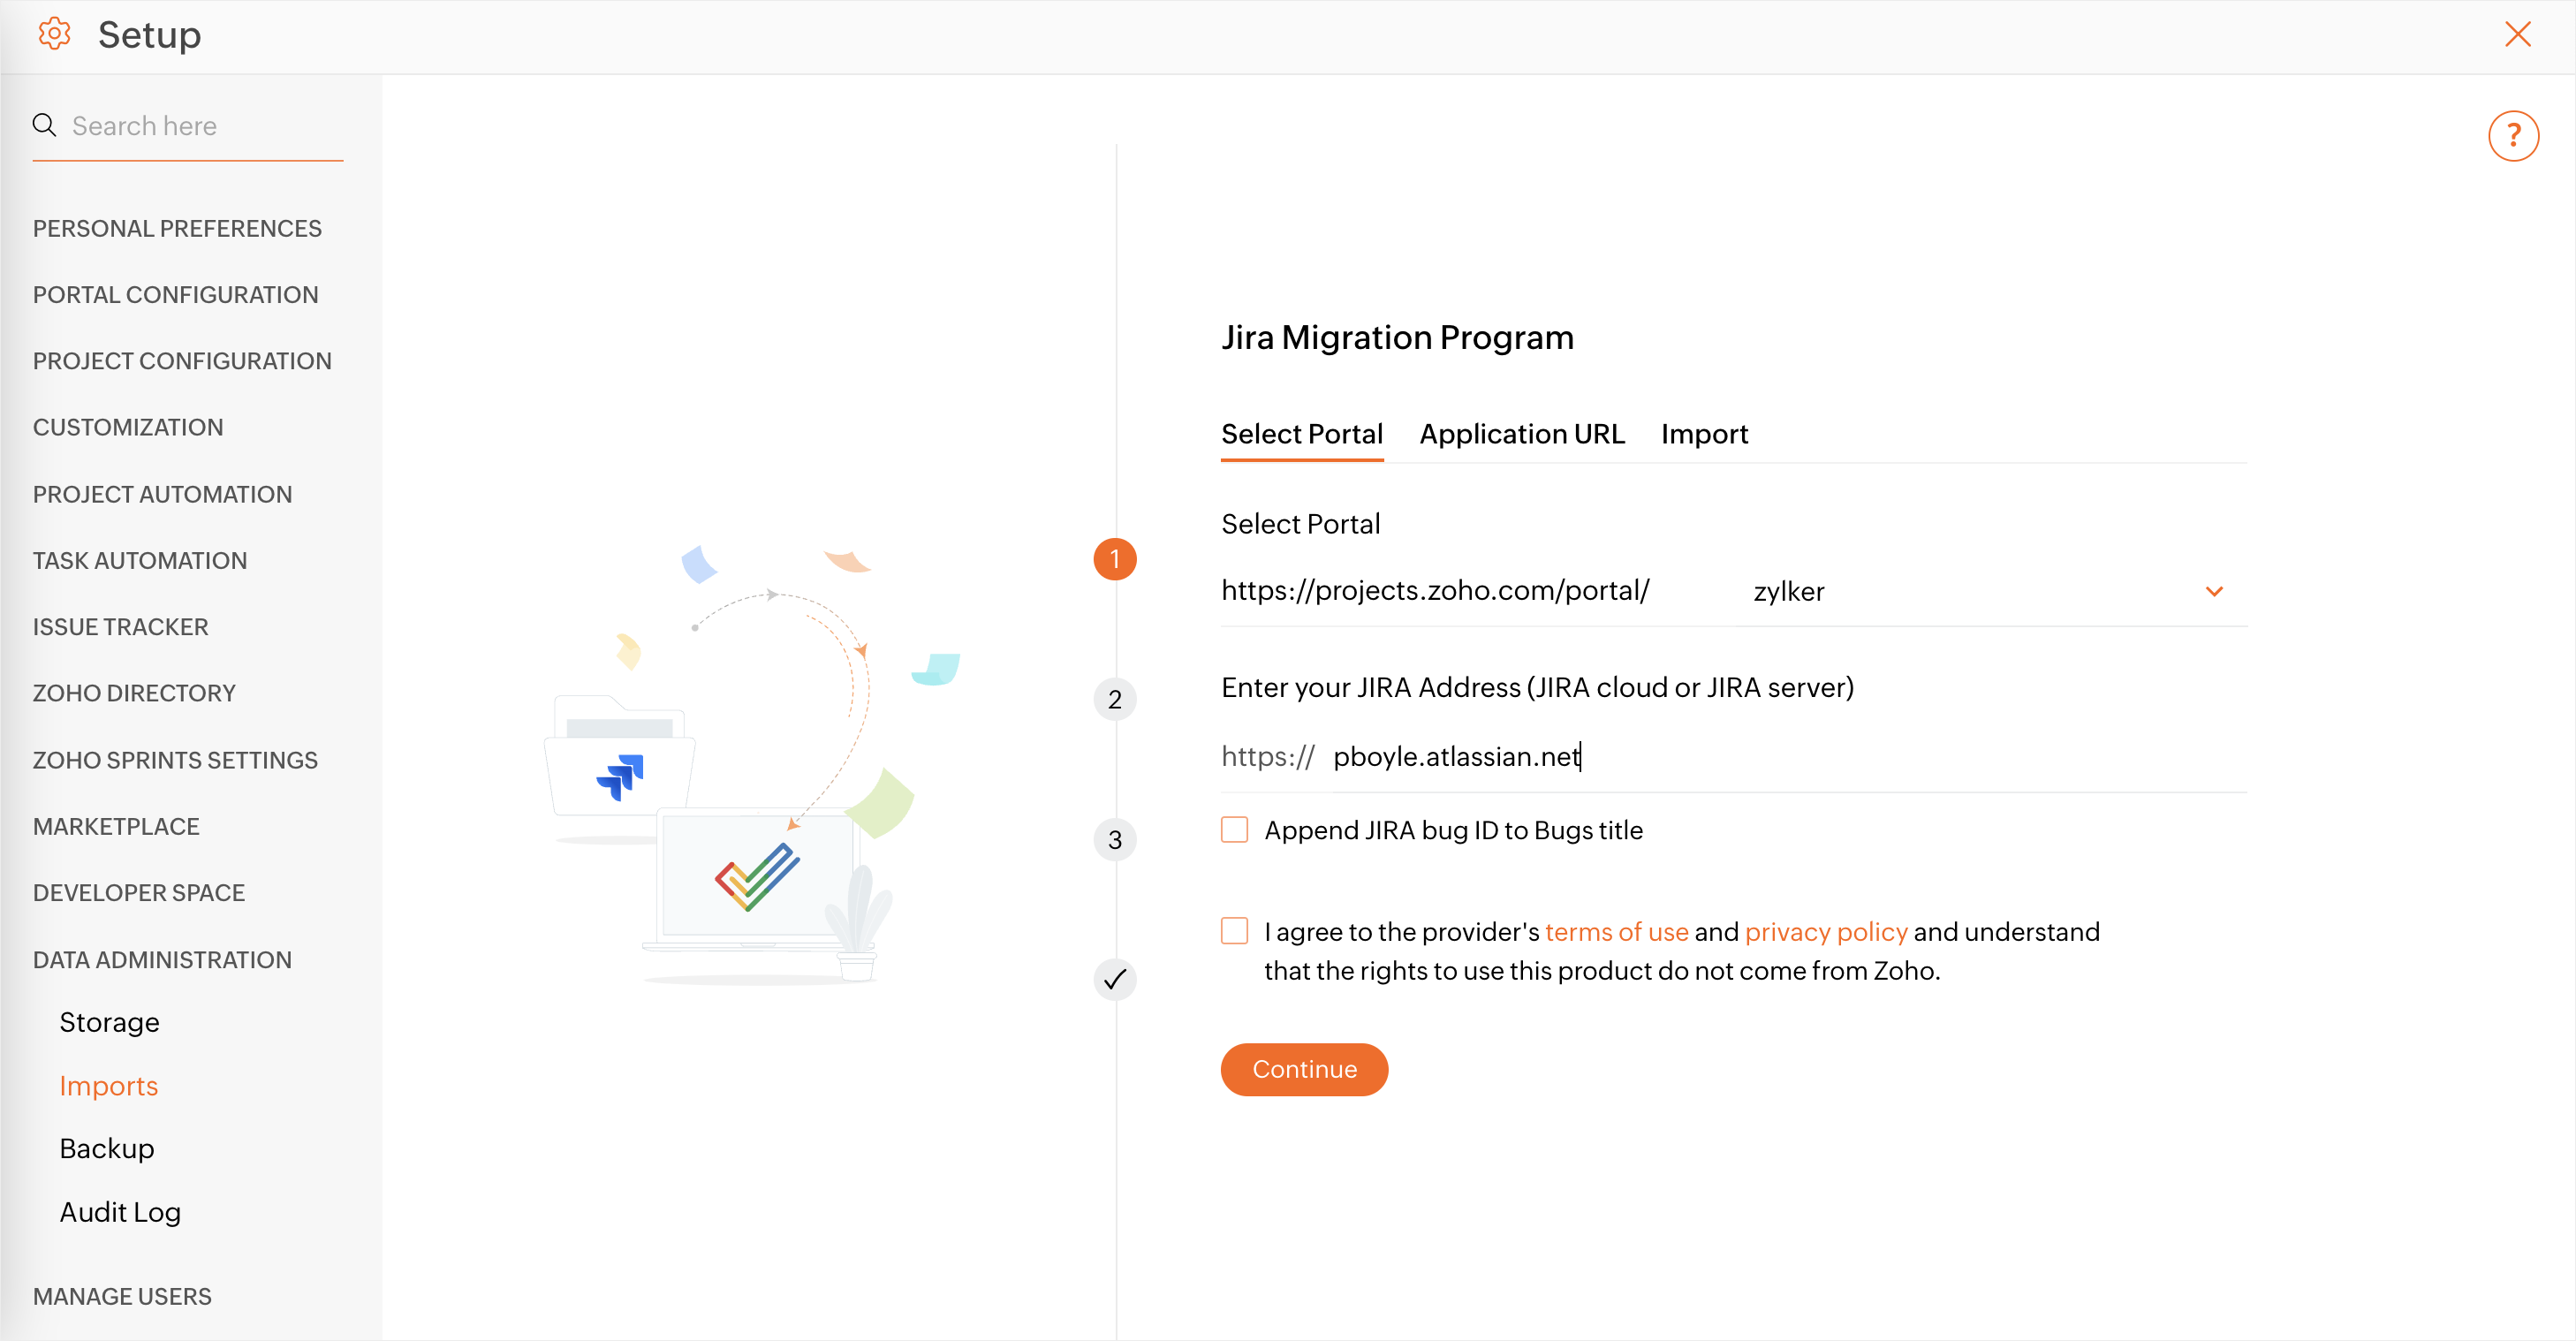Click the search magnifier icon
The image size is (2576, 1341).
[44, 125]
